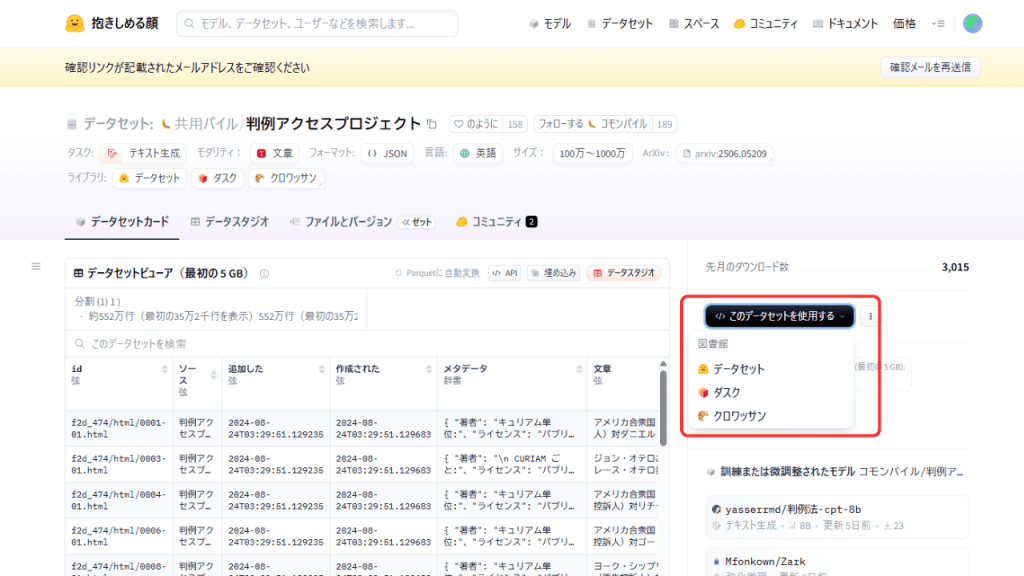Screen dimensions: 1024x576
Task: Click cell f2d_474/html/0004-01.html
Action: (119, 500)
